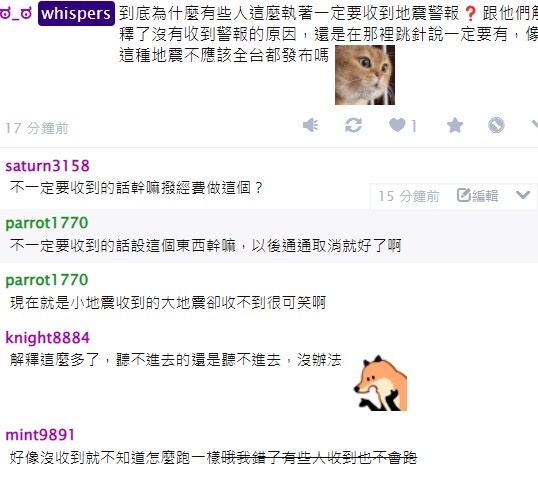
Task: Open the highlighted parrot1770 reply's username
Action: tap(47, 223)
